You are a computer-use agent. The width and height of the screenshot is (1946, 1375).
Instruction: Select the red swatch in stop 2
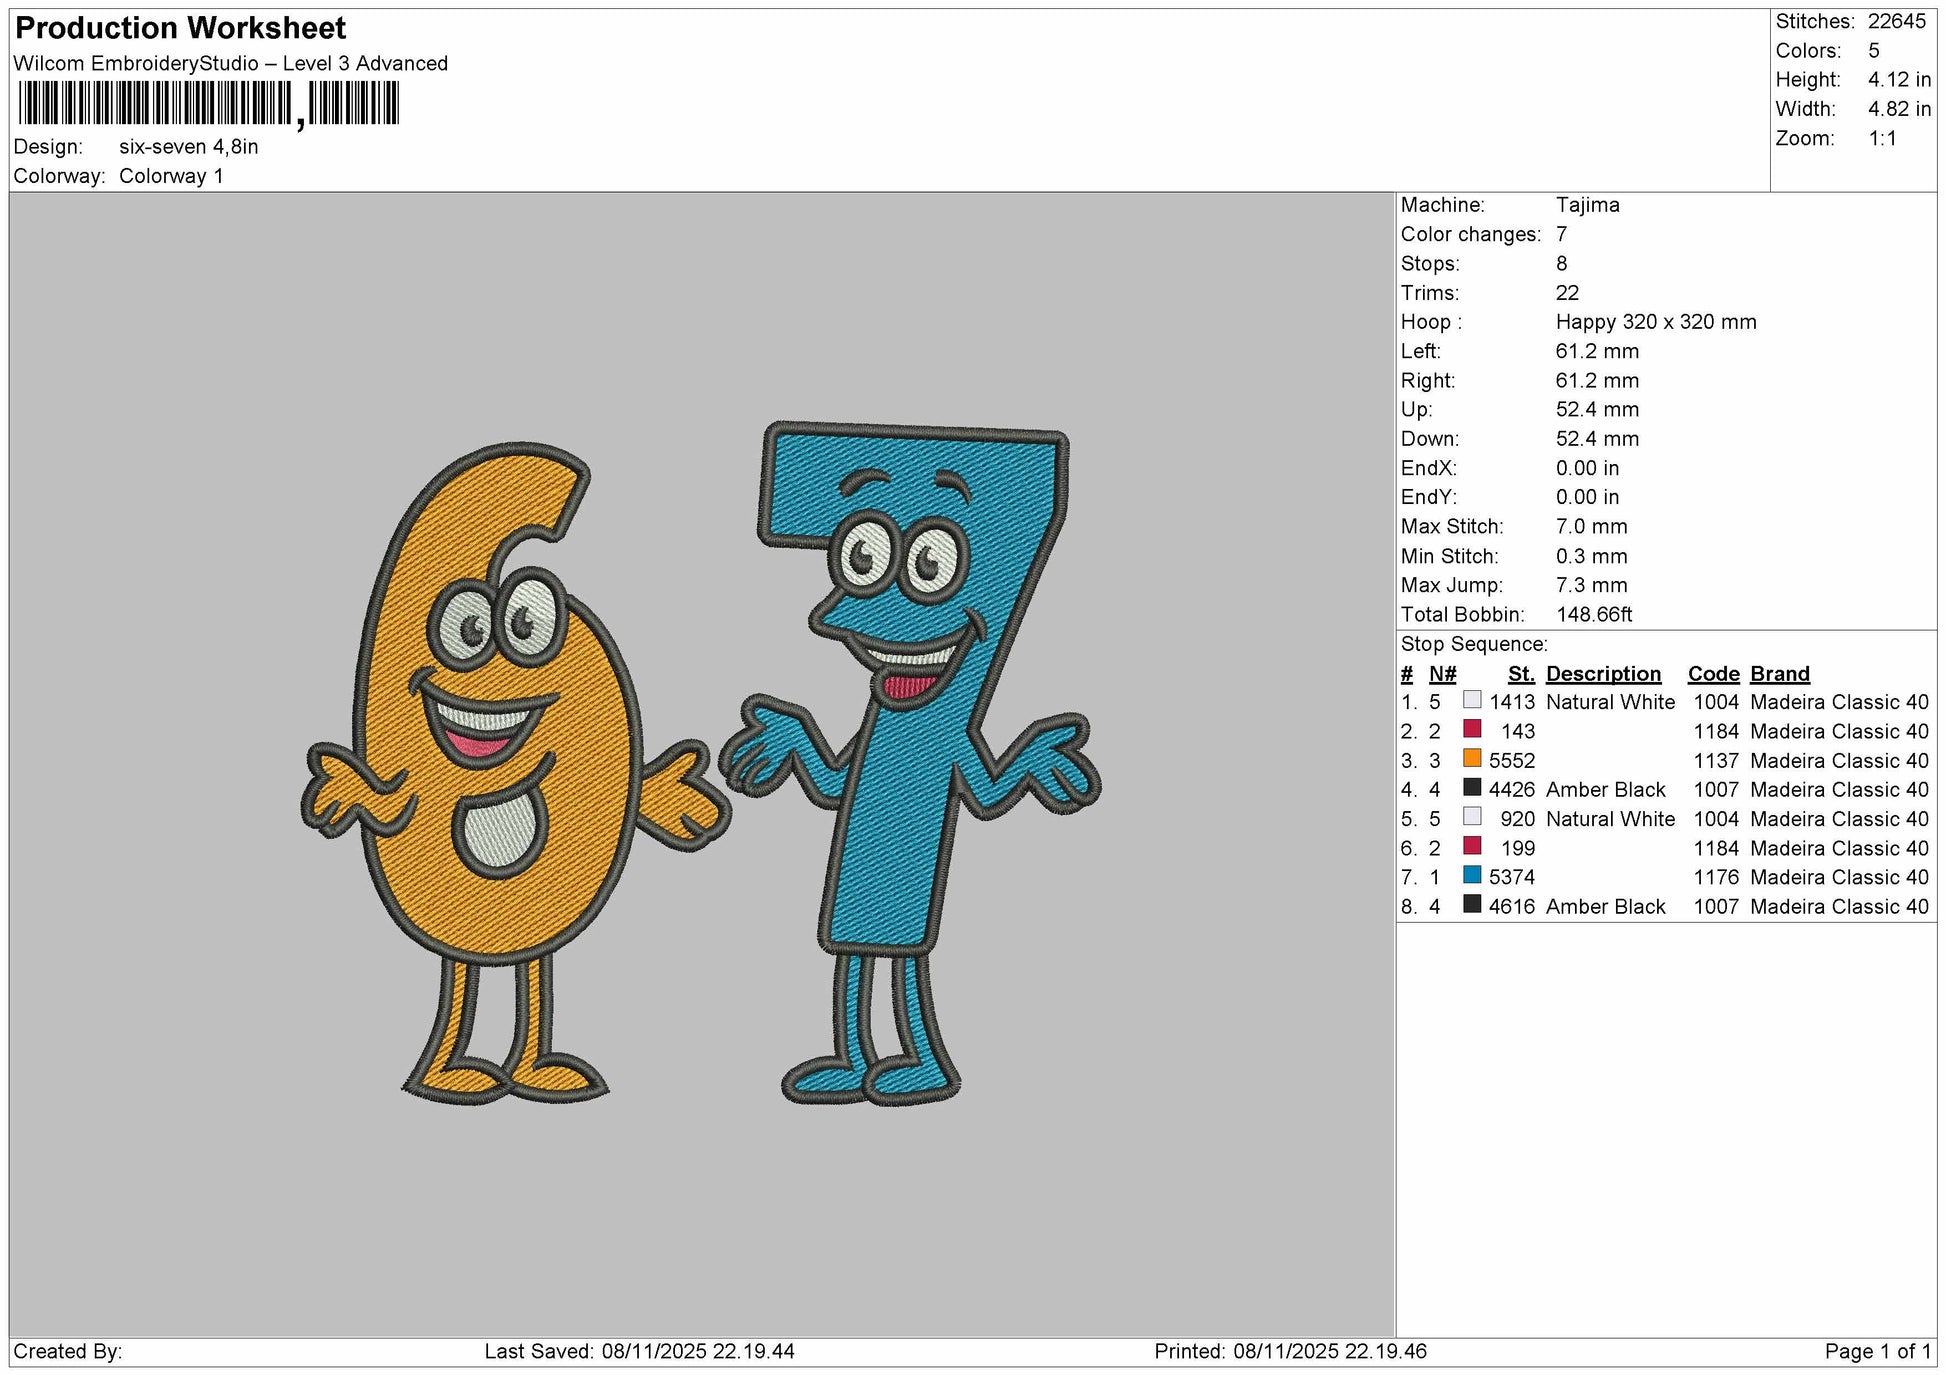tap(1472, 729)
